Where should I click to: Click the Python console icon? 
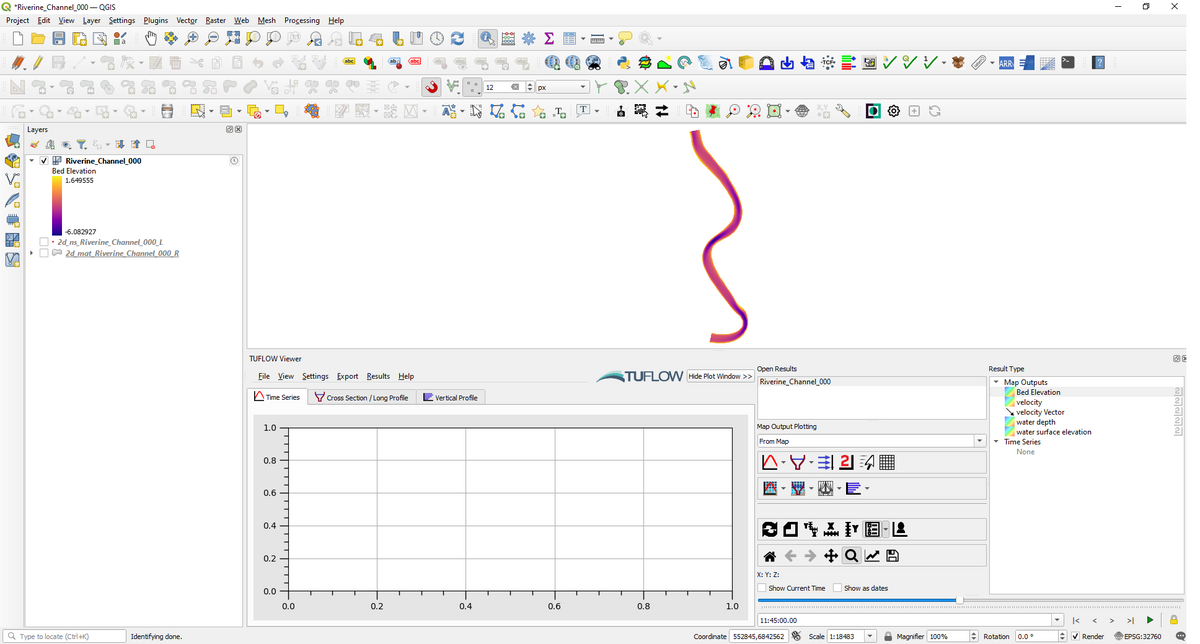click(x=622, y=63)
